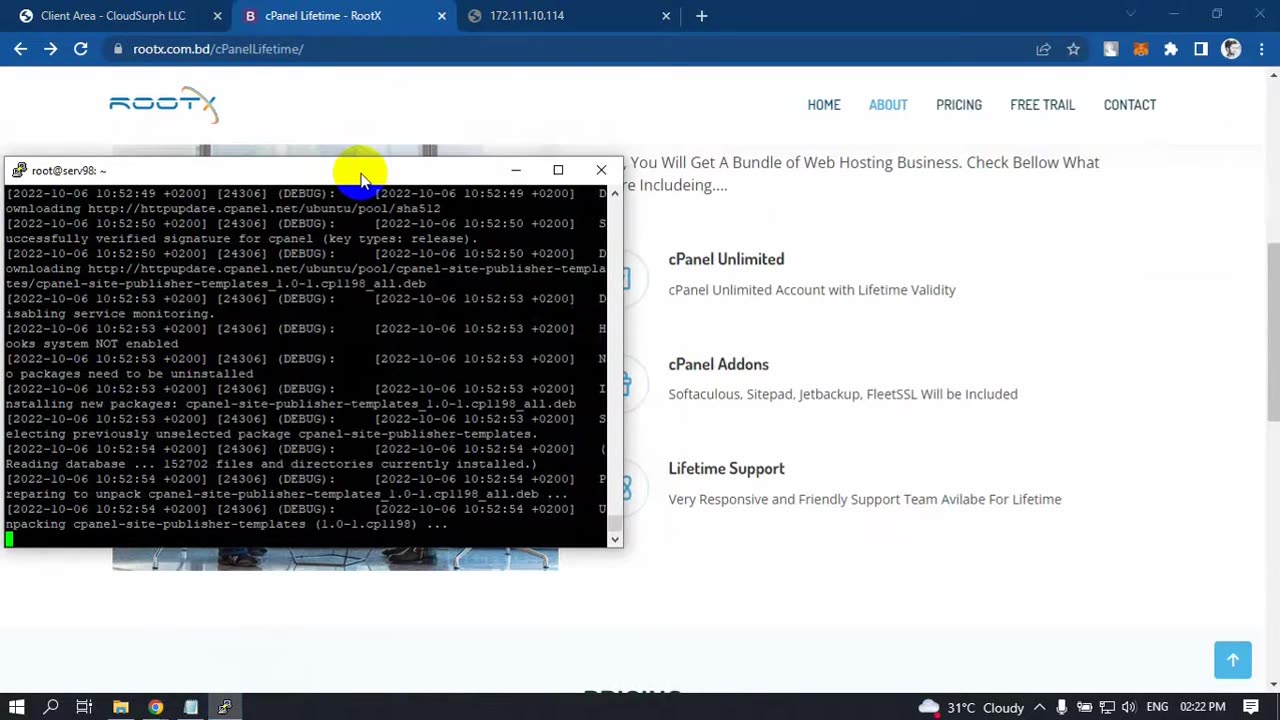The width and height of the screenshot is (1280, 720).
Task: Open the PuTTY taskbar icon
Action: point(225,707)
